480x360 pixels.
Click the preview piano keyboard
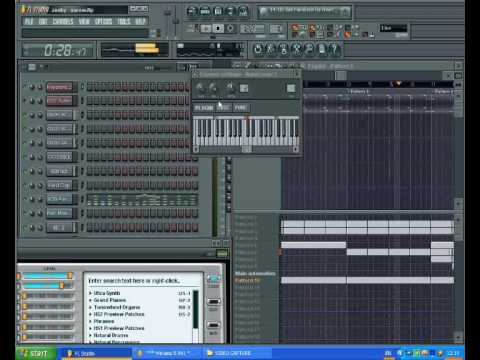pos(246,131)
